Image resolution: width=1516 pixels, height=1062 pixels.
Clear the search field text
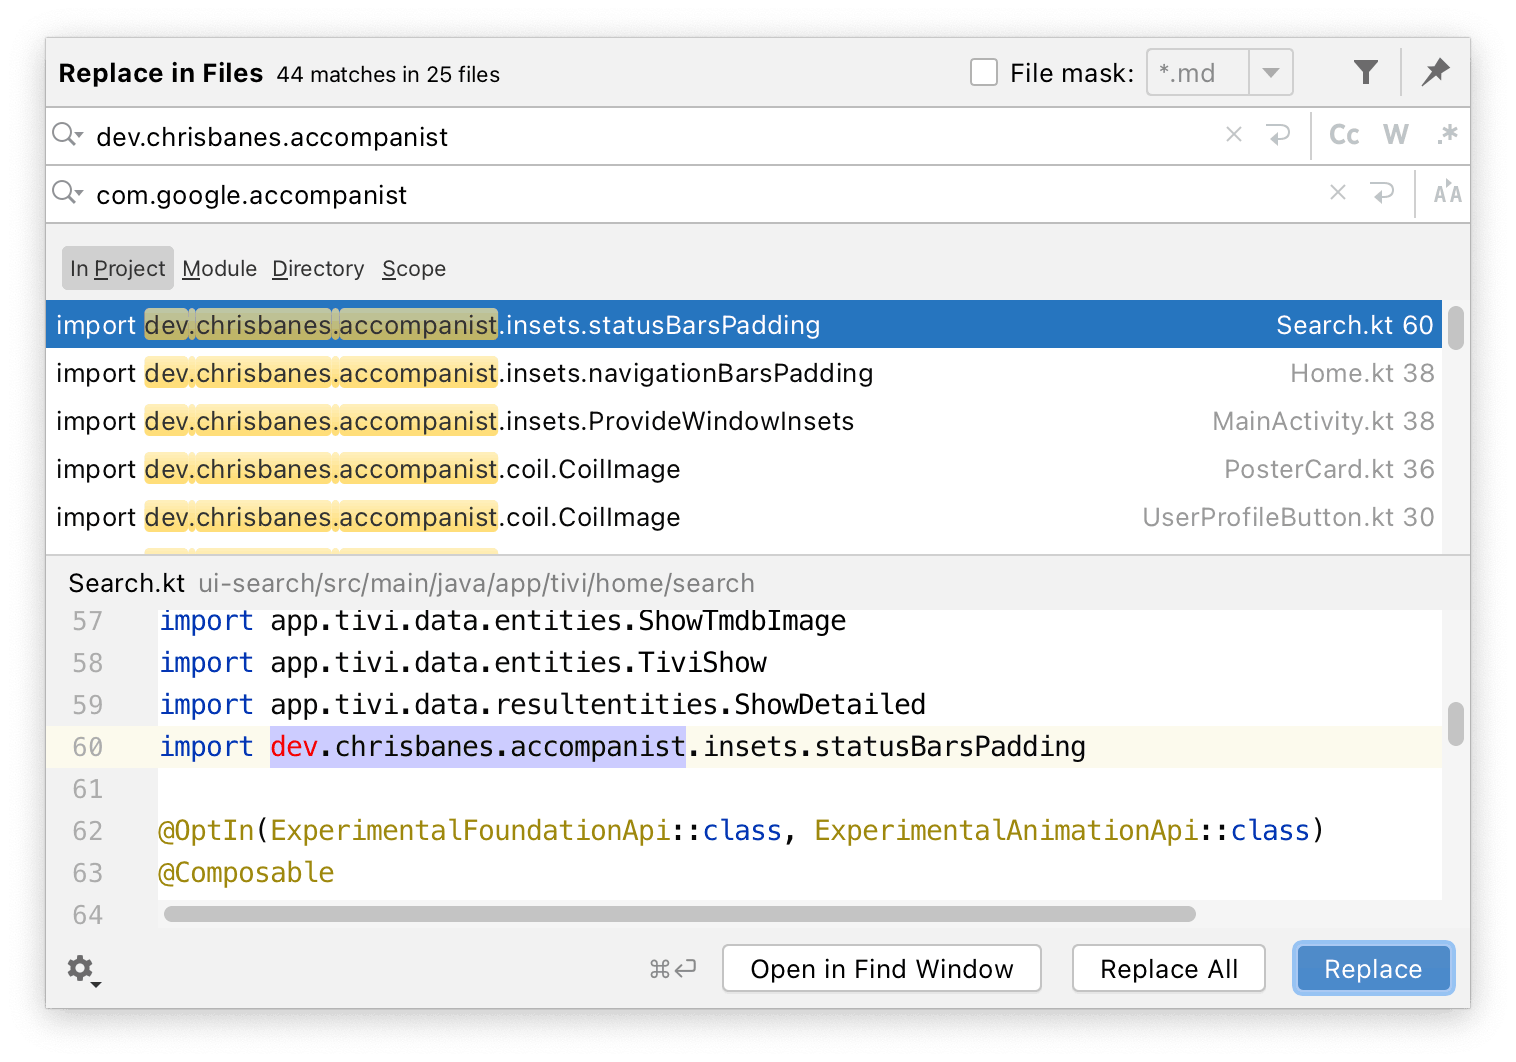pos(1234,135)
